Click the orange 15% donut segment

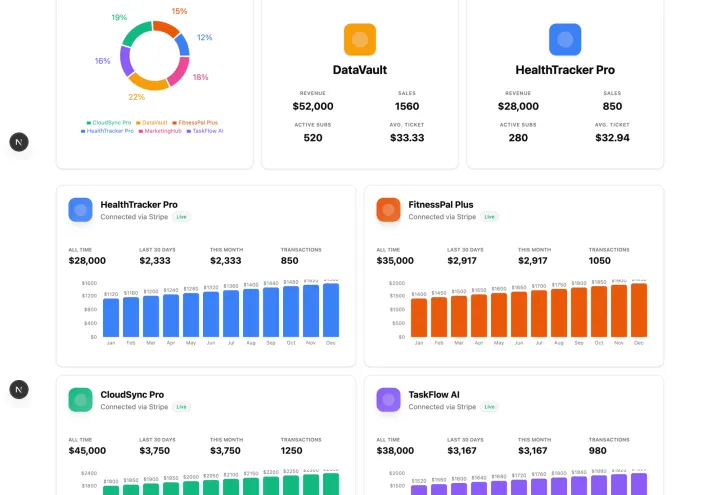click(x=167, y=28)
